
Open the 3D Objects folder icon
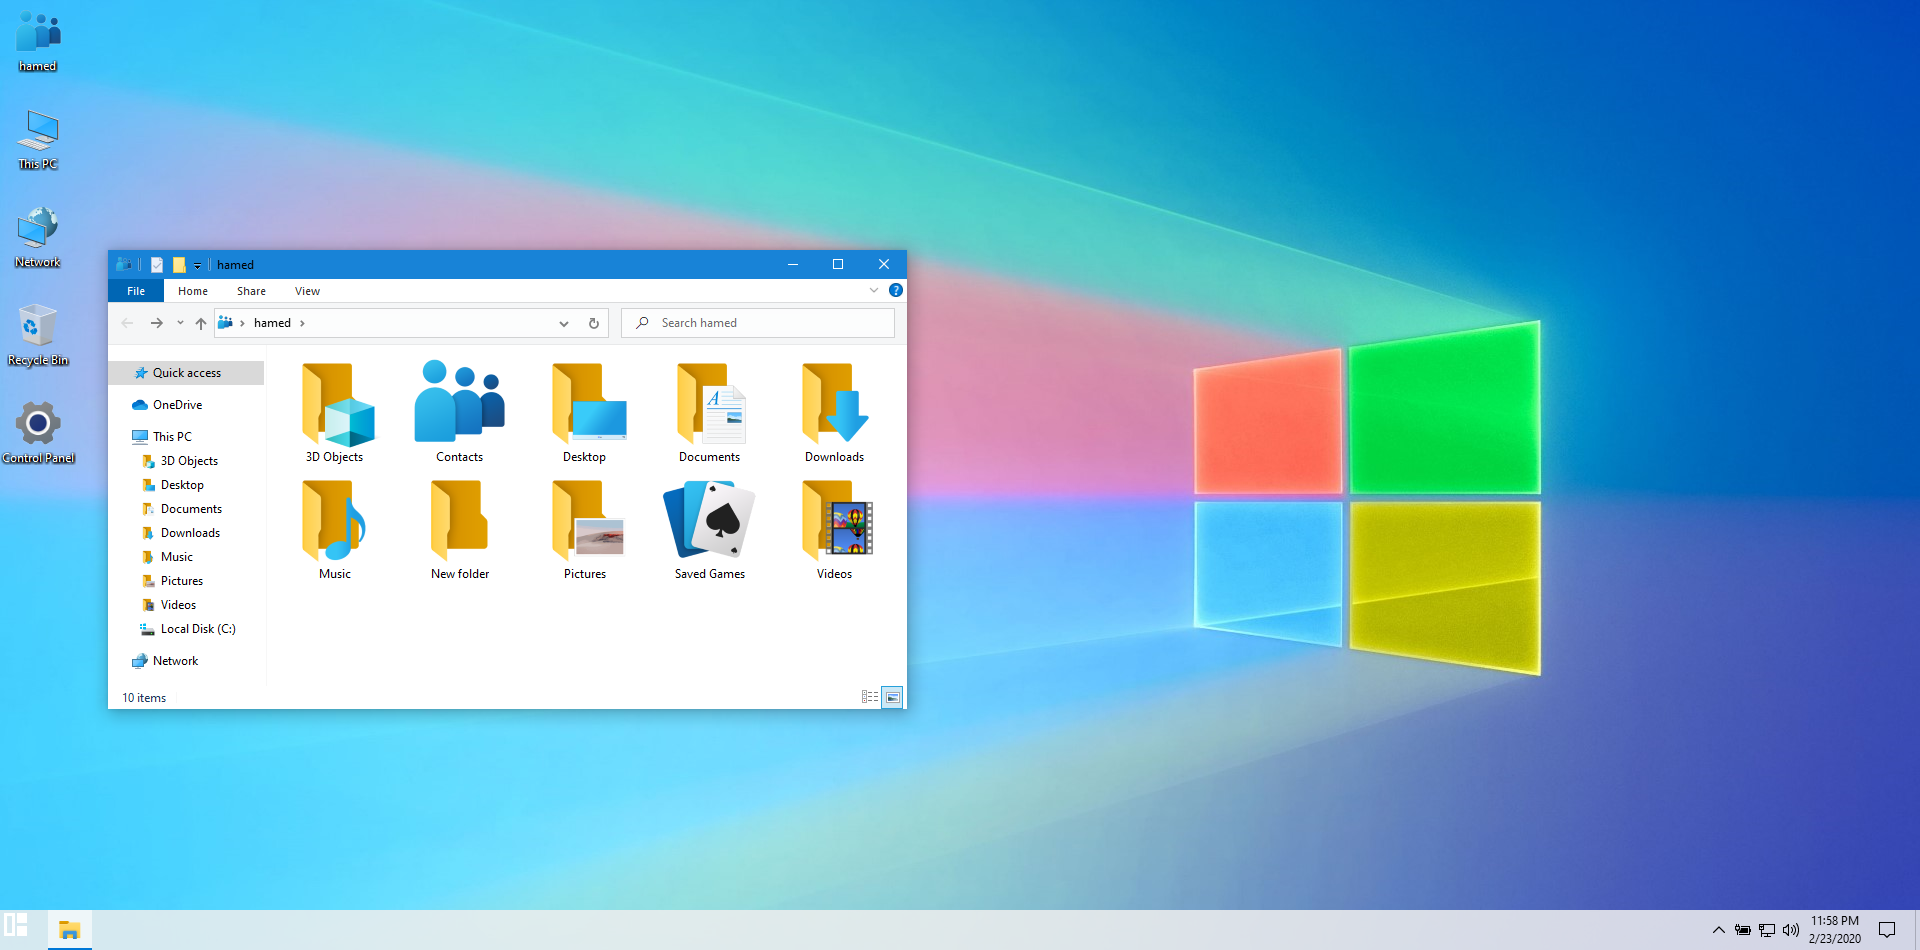coord(336,405)
